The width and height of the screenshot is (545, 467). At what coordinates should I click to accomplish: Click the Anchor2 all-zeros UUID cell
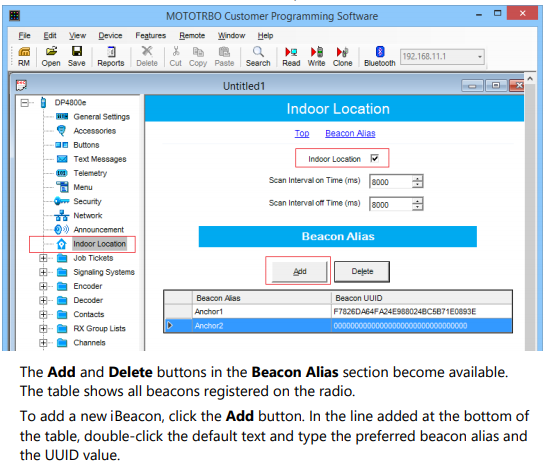422,326
